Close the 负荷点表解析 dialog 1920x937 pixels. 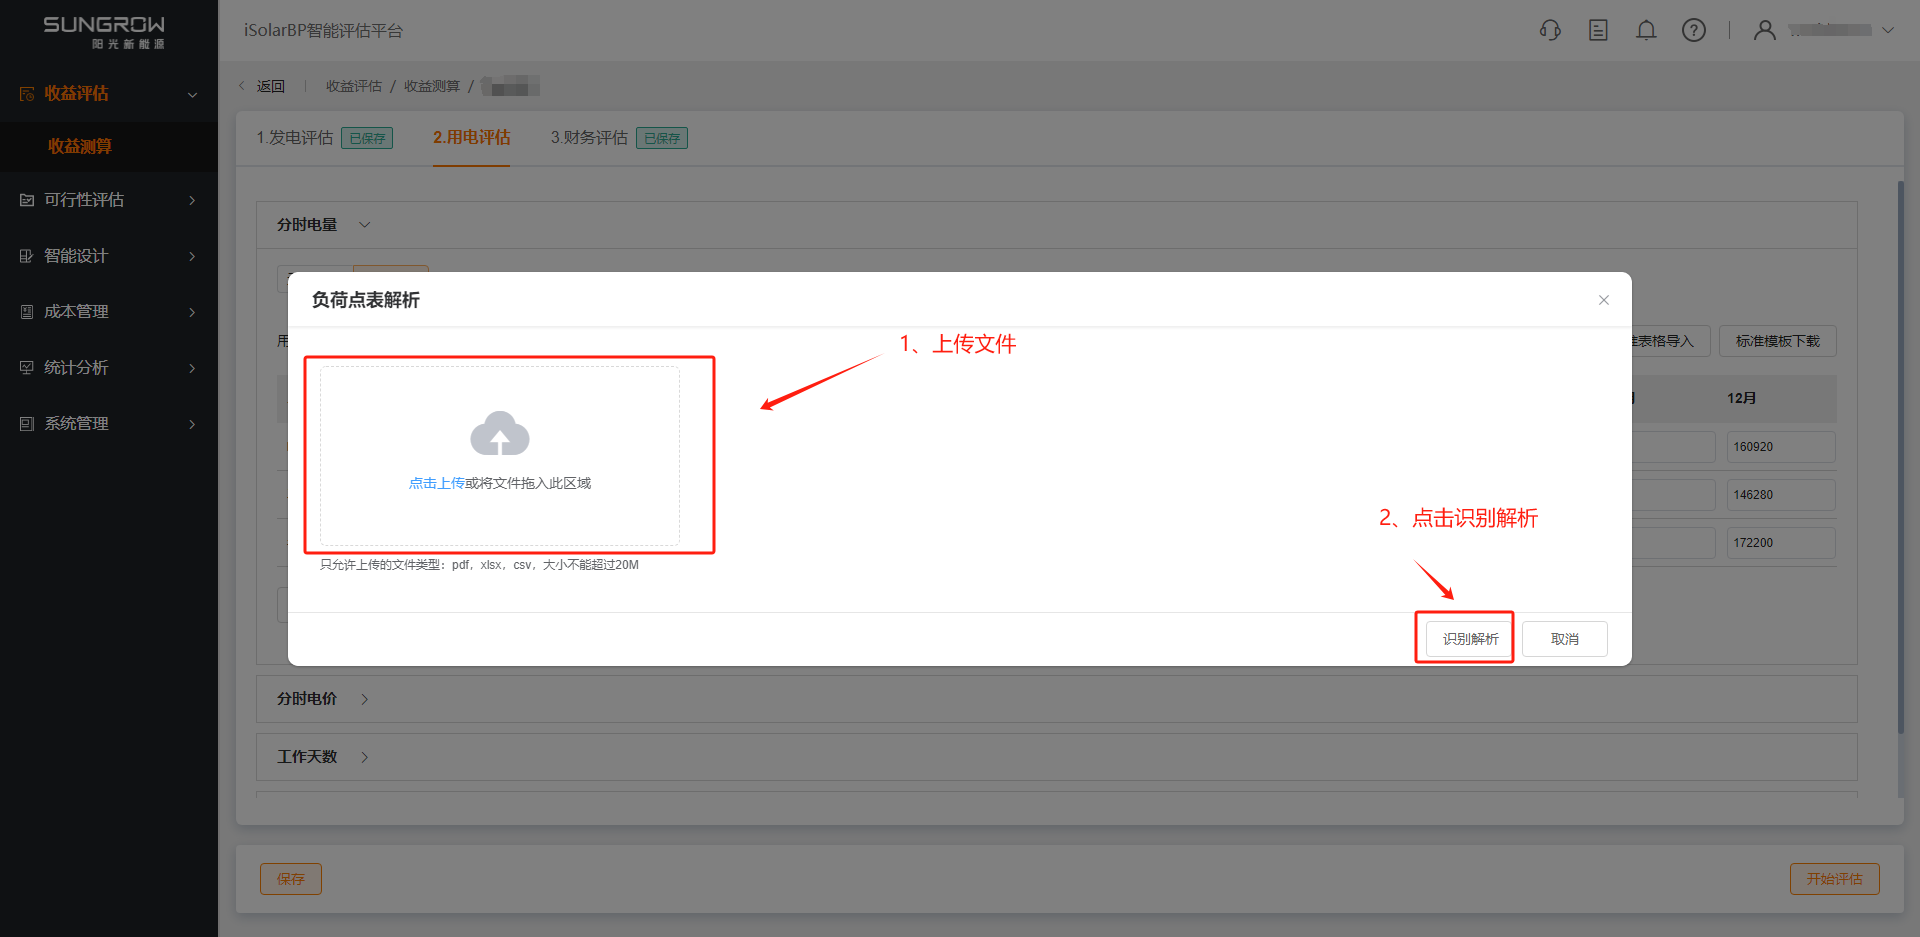tap(1604, 300)
